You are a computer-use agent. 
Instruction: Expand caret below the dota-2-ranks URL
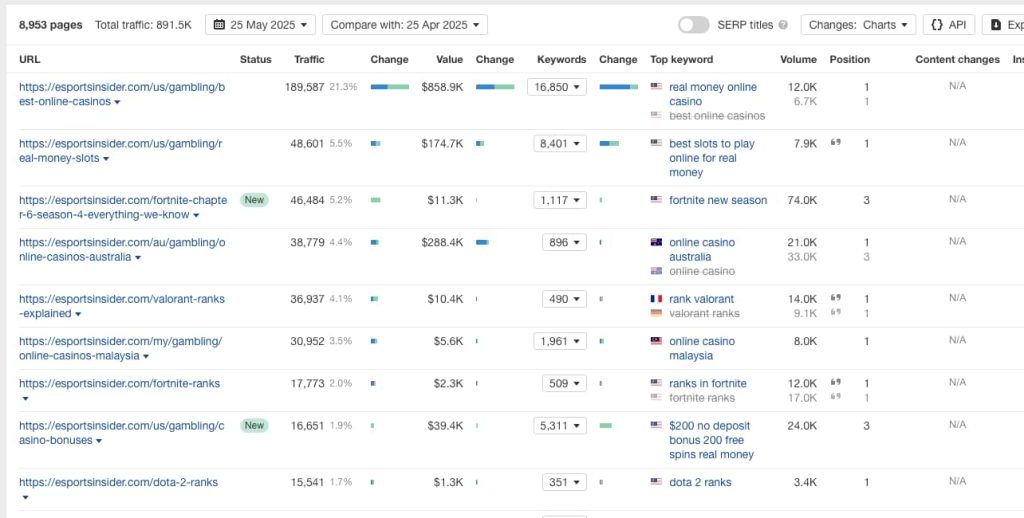click(x=25, y=498)
